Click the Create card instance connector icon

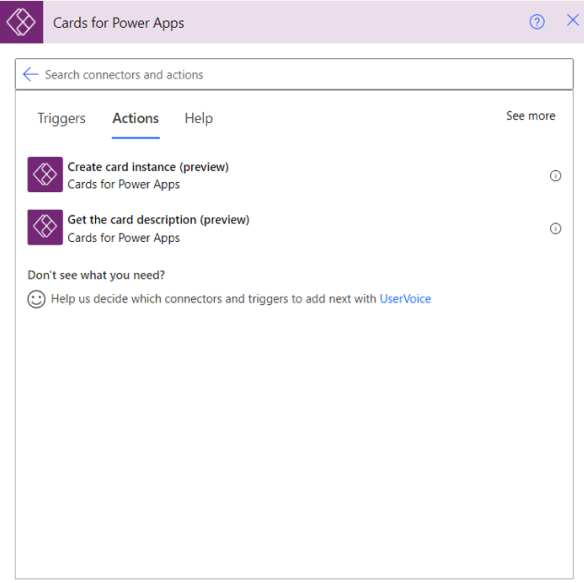pos(45,174)
